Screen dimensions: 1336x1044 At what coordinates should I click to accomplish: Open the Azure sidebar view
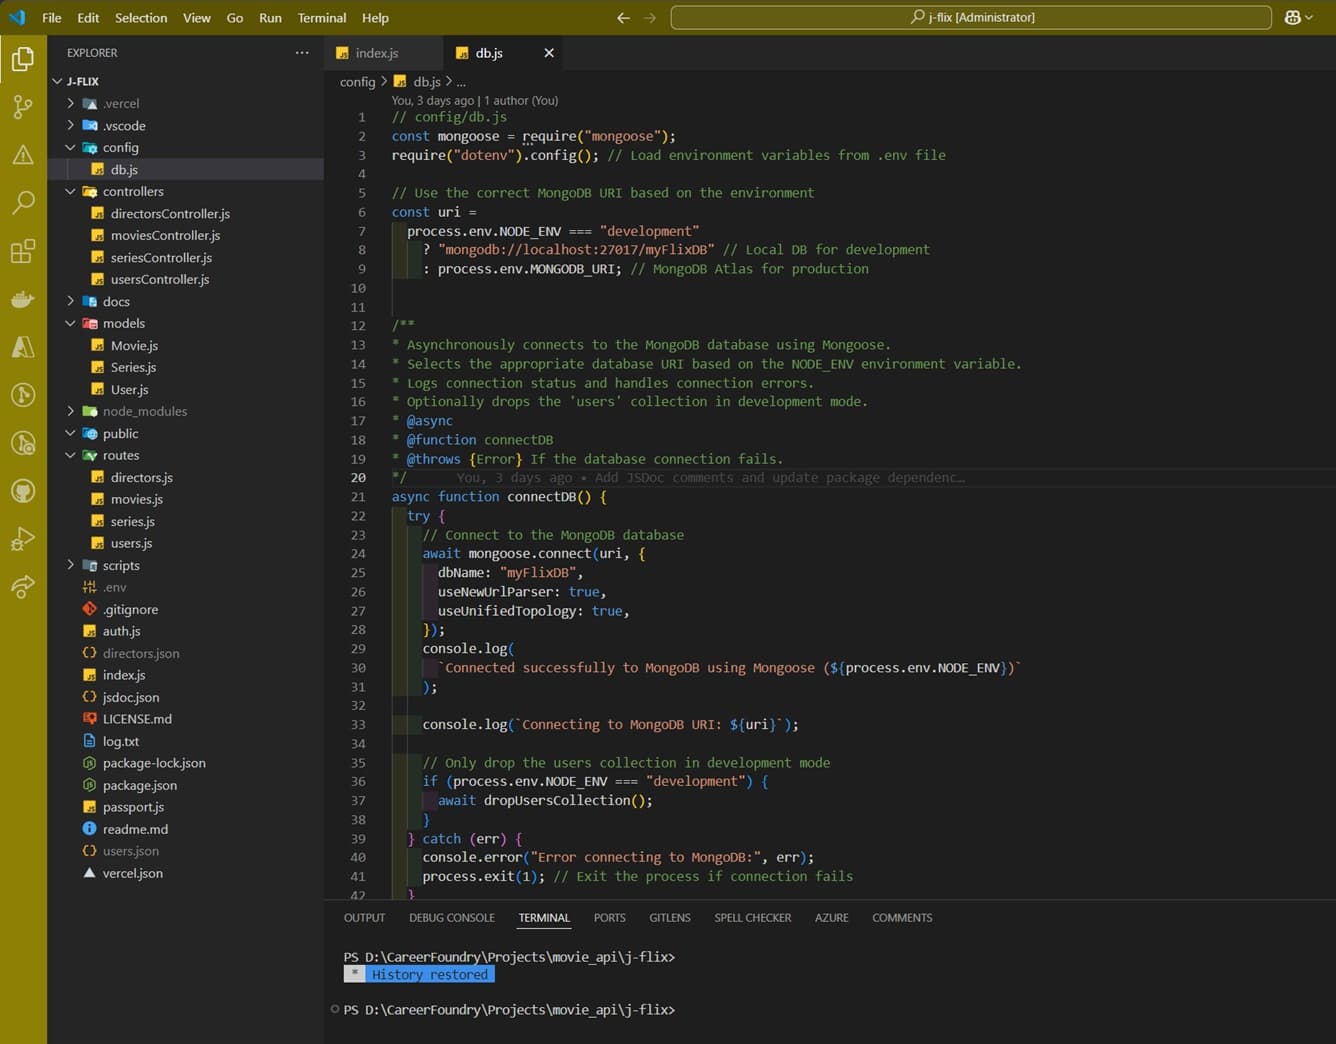pos(22,347)
